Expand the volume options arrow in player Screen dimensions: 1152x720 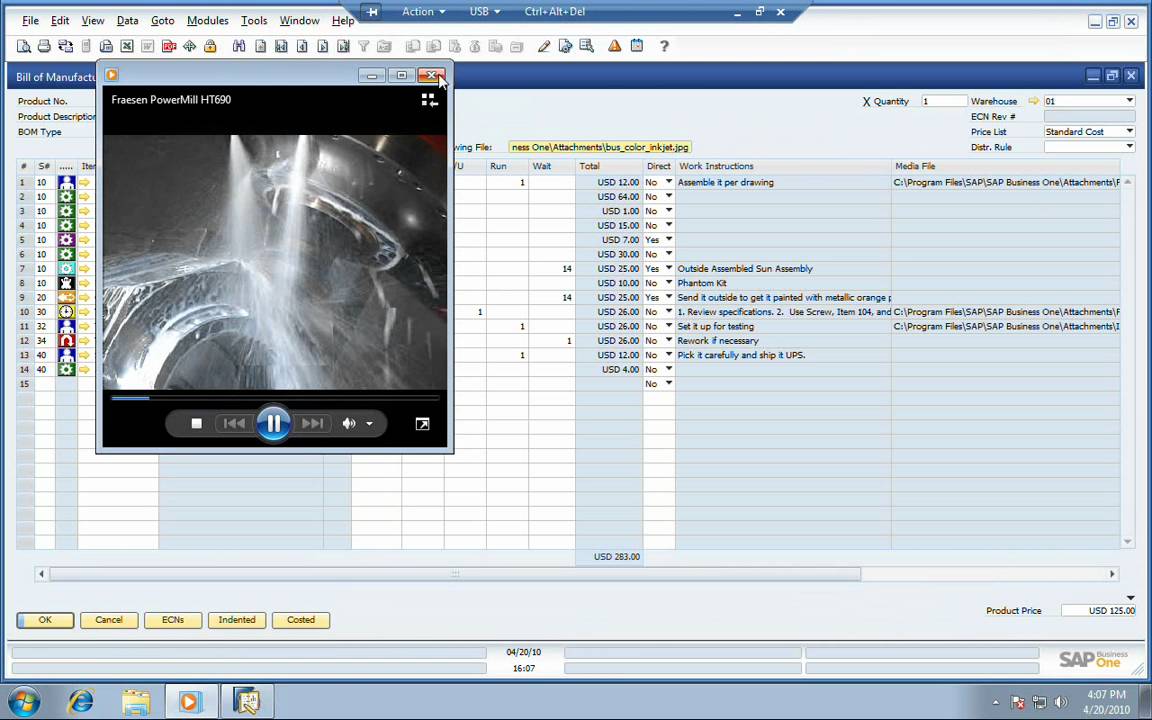[370, 424]
